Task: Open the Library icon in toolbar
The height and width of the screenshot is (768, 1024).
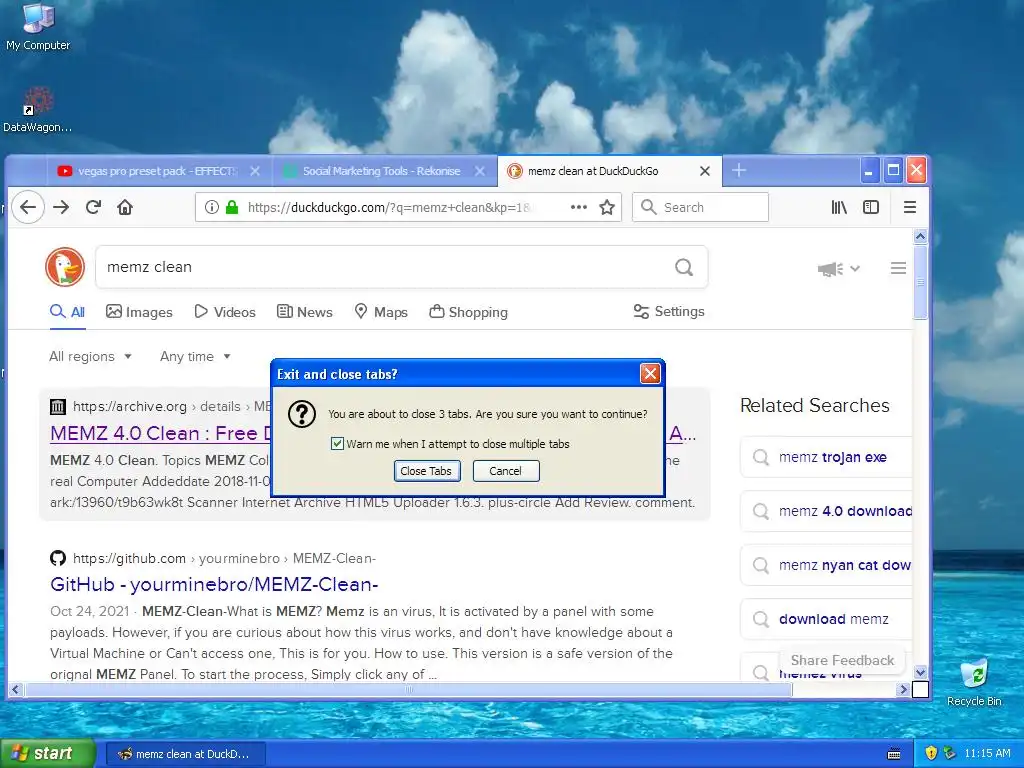Action: pos(839,208)
